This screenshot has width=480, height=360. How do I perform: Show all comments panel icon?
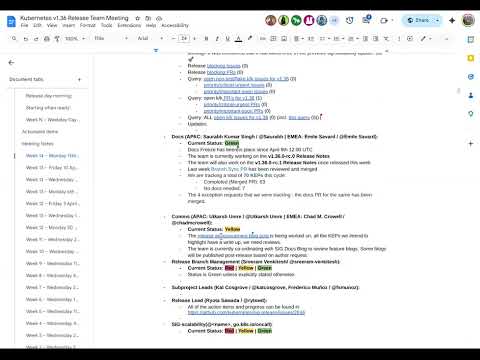366,20
